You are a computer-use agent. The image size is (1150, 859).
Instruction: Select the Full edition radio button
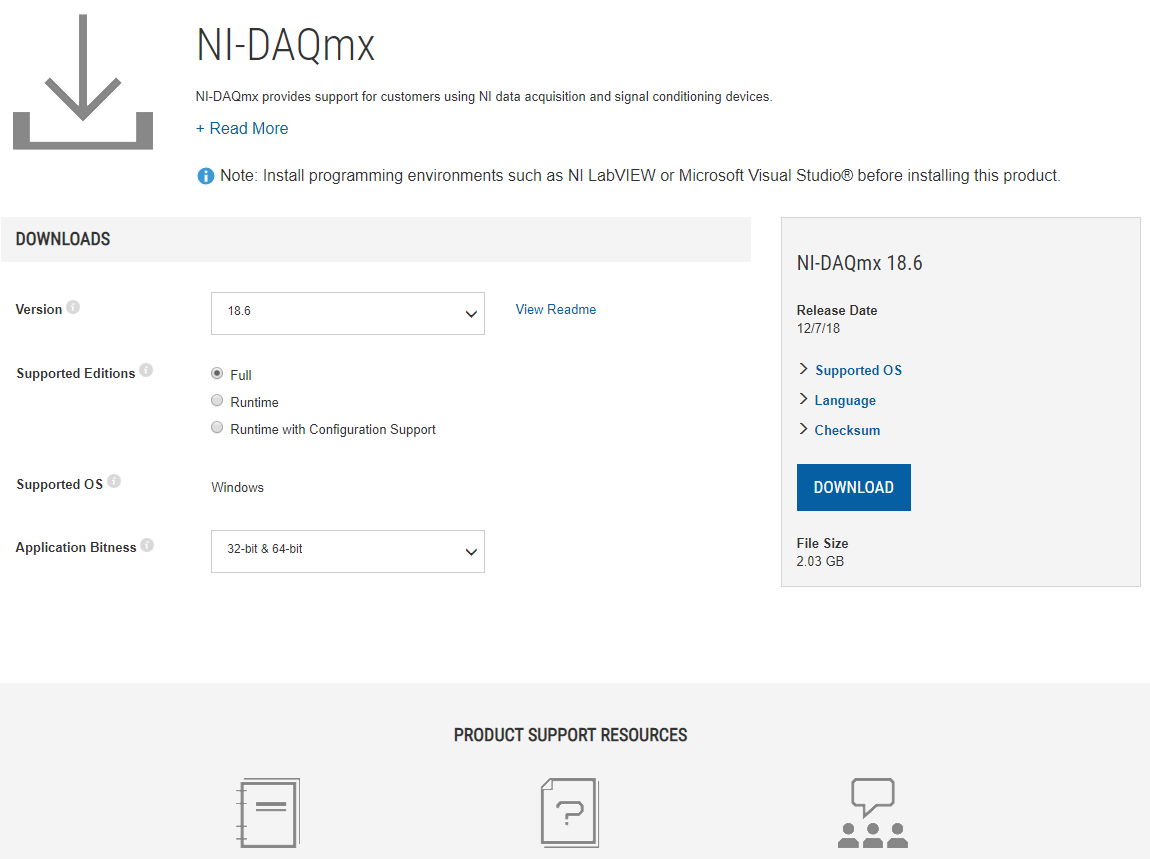217,373
